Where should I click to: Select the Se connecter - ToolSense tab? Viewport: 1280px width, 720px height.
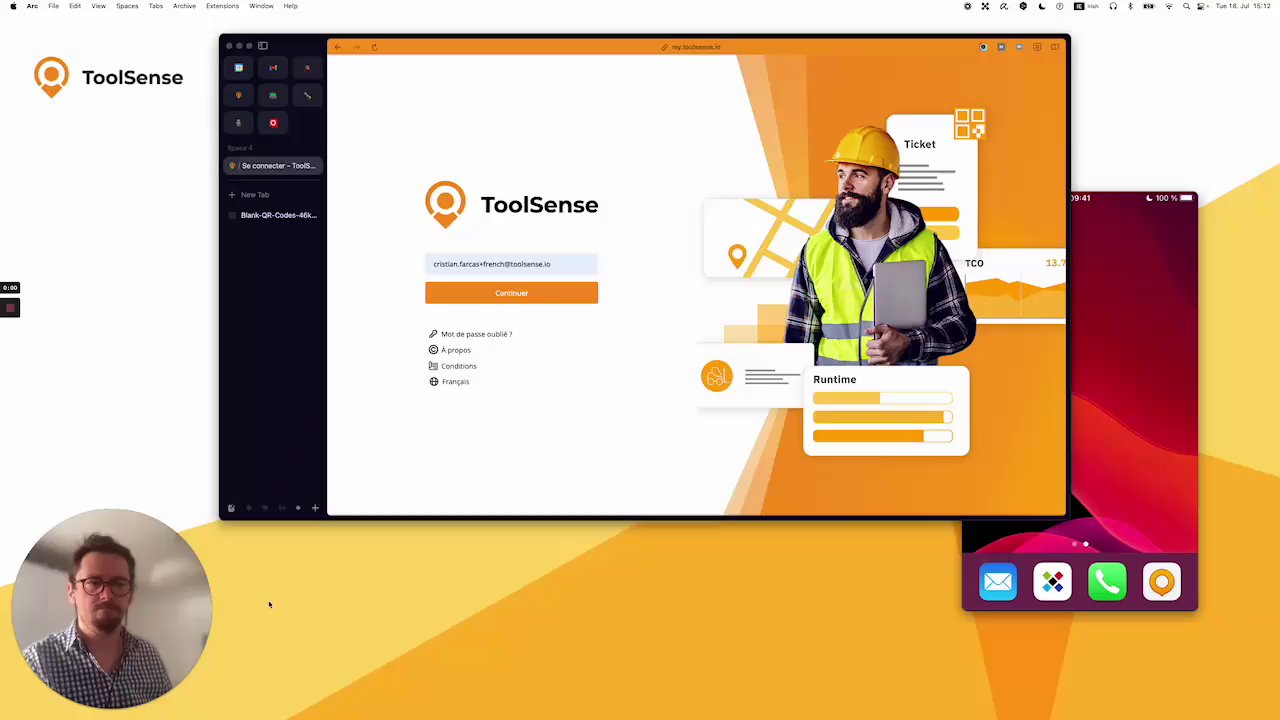pos(273,166)
